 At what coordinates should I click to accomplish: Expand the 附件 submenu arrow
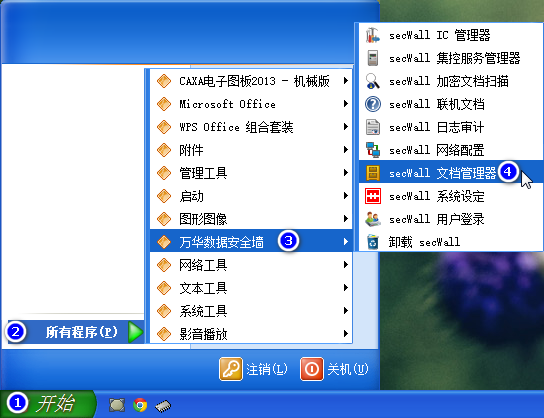(x=346, y=150)
